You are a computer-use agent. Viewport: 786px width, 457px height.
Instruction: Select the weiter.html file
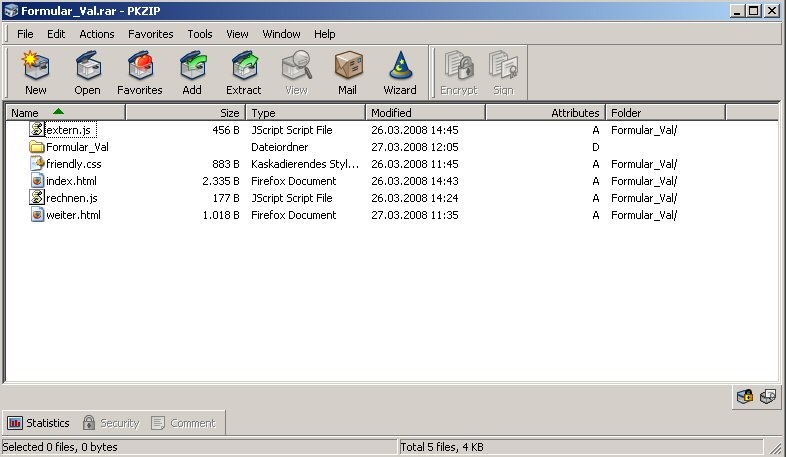click(72, 215)
